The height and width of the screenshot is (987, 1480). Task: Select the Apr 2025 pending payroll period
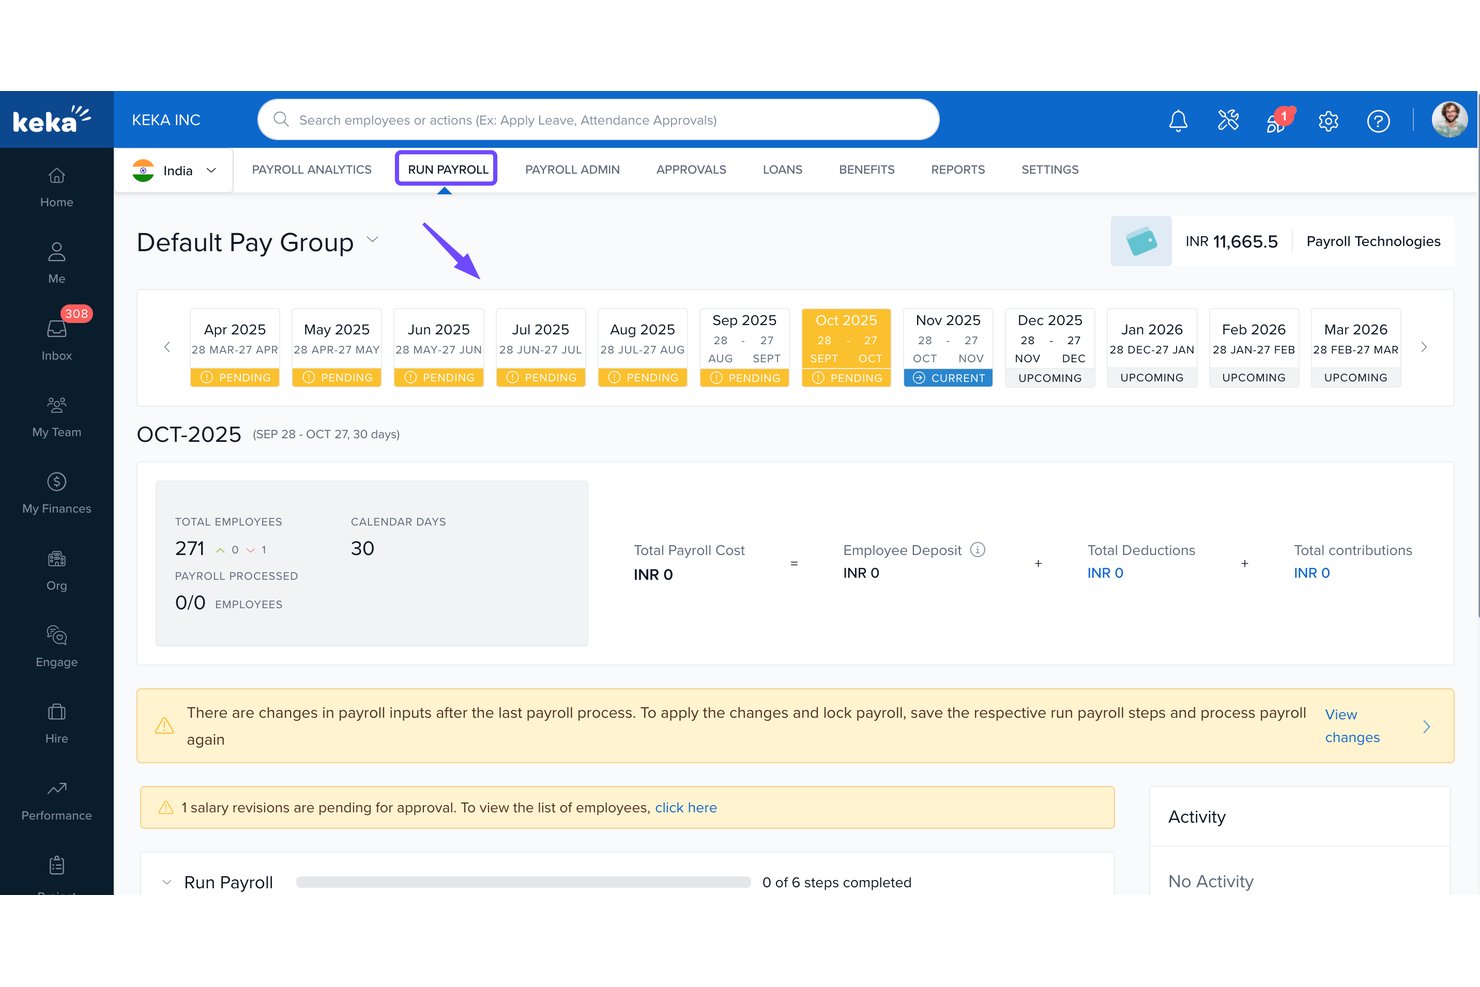235,348
